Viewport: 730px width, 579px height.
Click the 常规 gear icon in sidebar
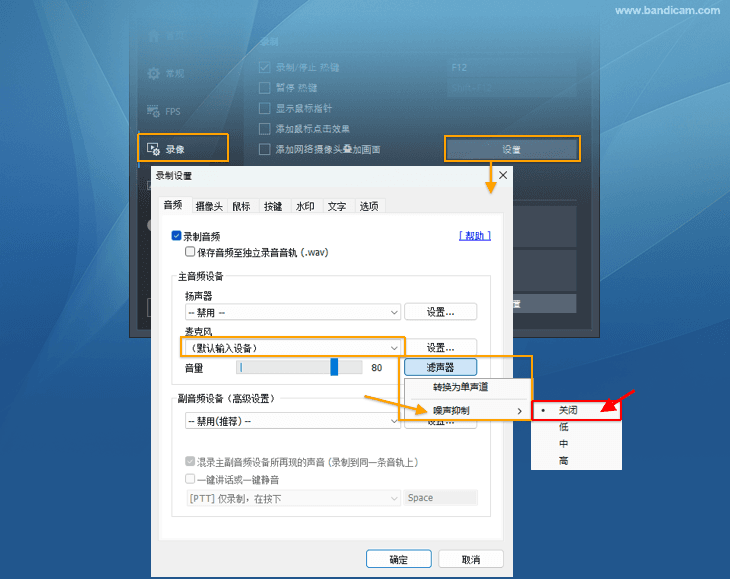click(x=154, y=73)
